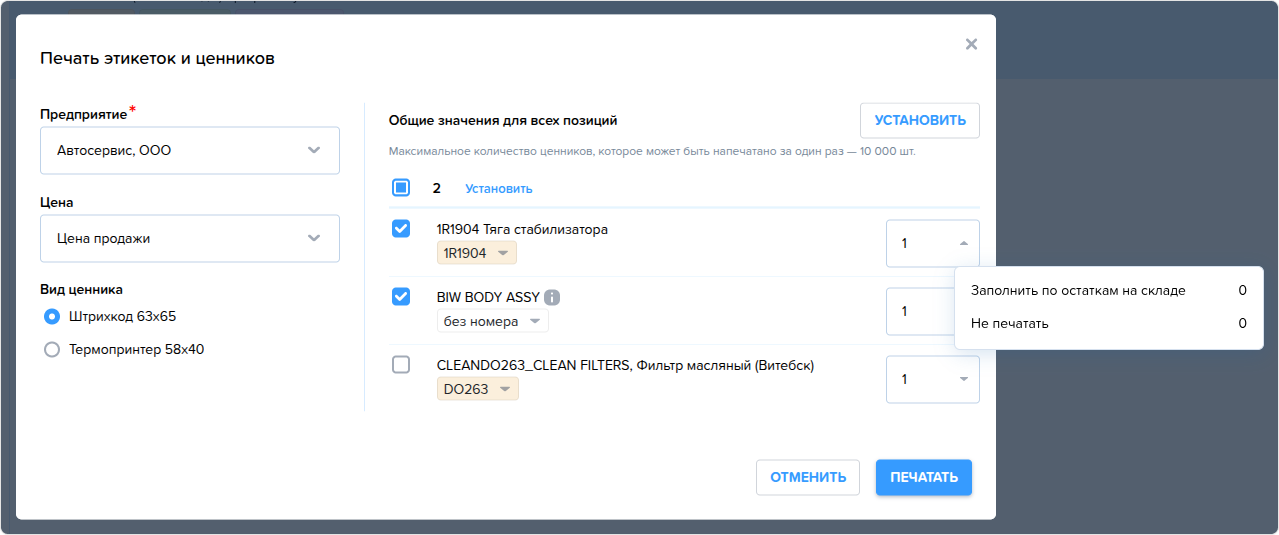Open the 1R1904 article tag dropdown arrow
Viewport: 1279px width, 535px height.
point(503,253)
